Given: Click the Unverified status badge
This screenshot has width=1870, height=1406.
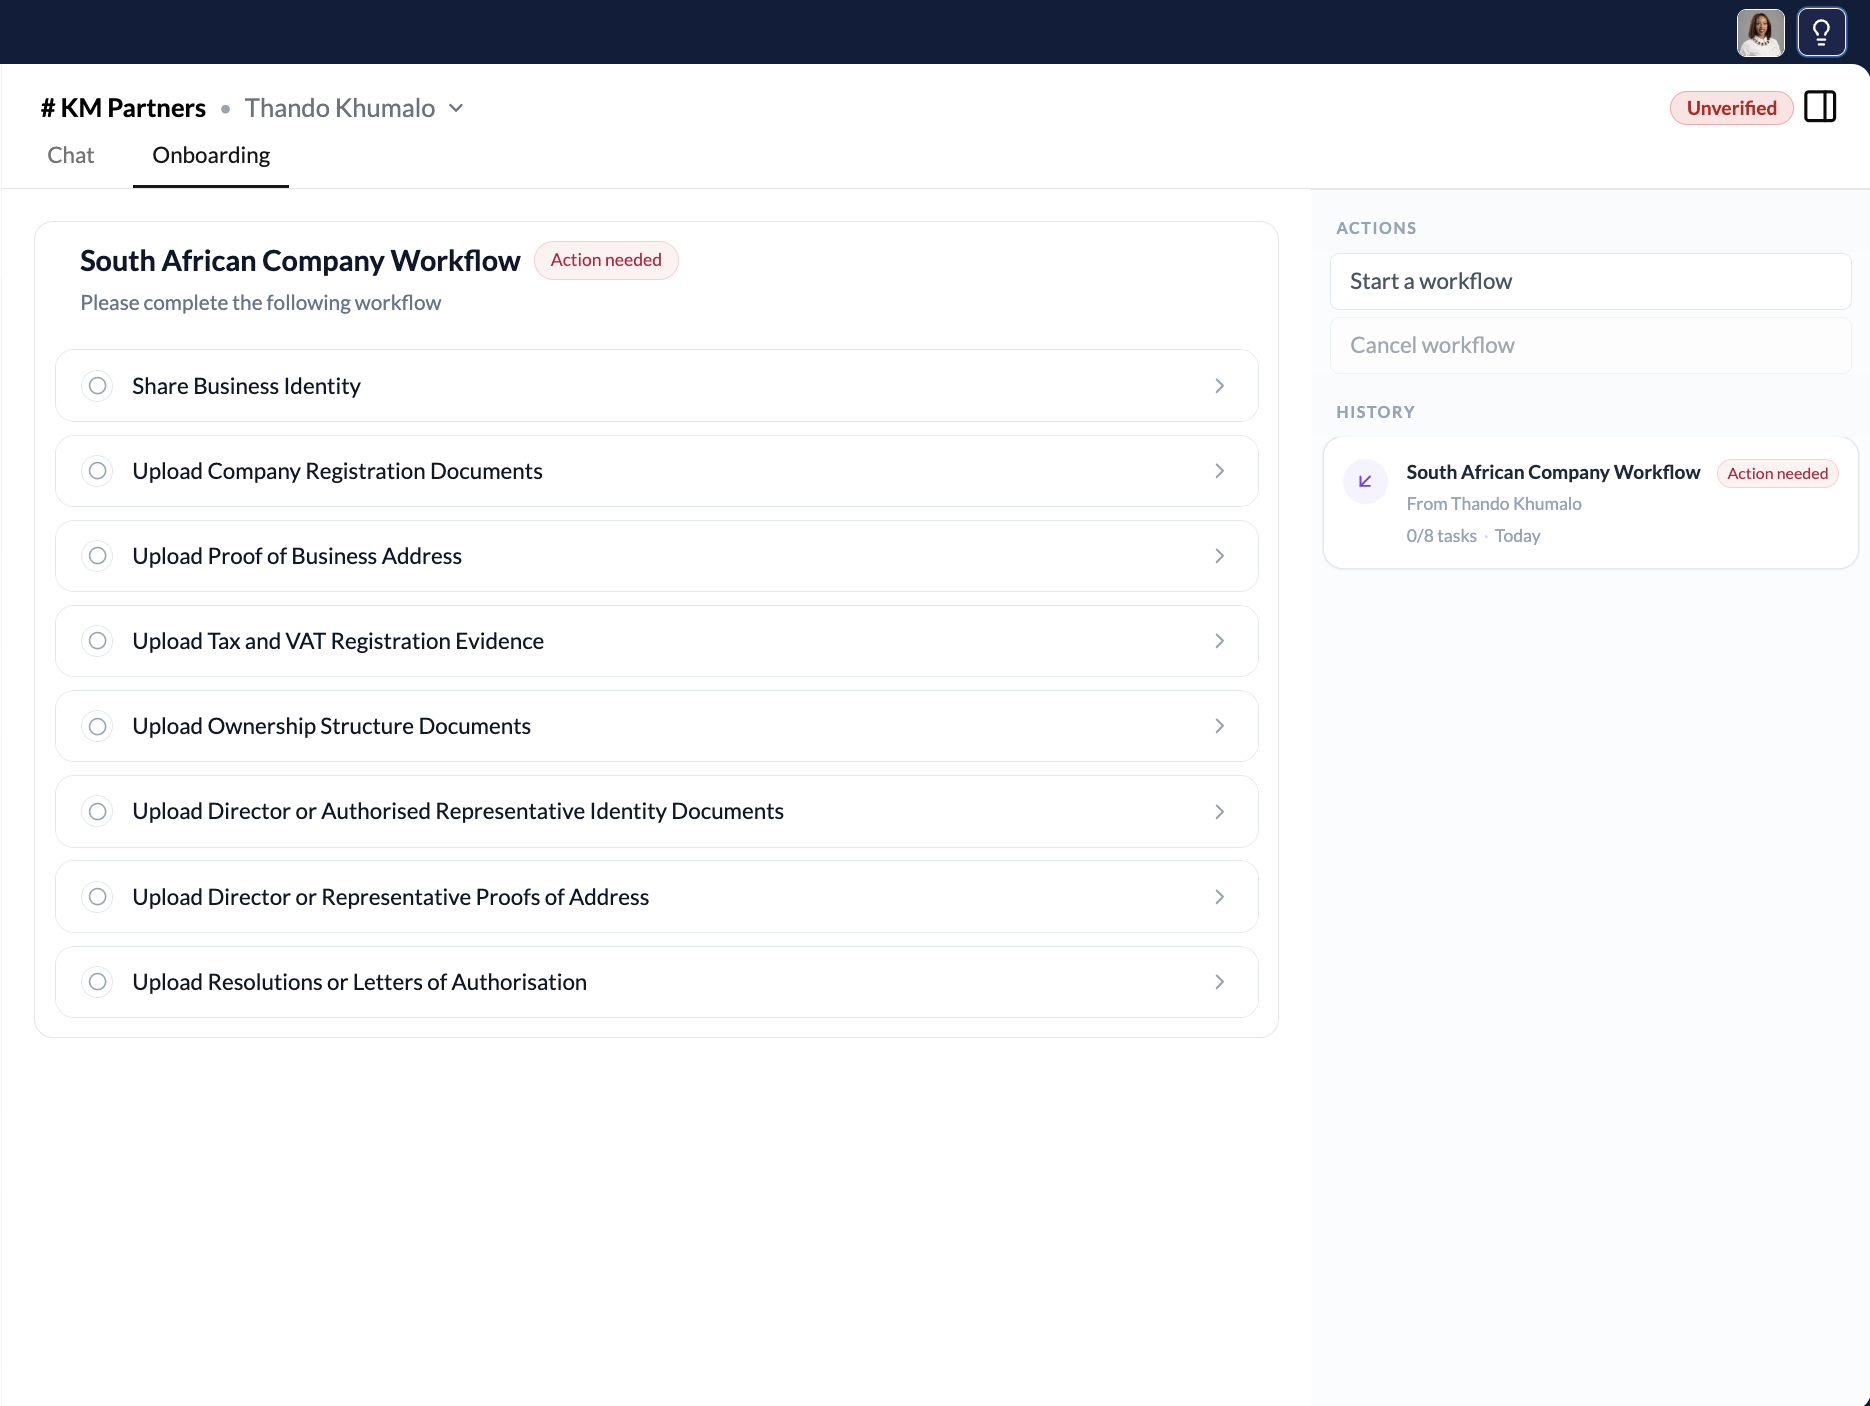Looking at the screenshot, I should pos(1731,108).
